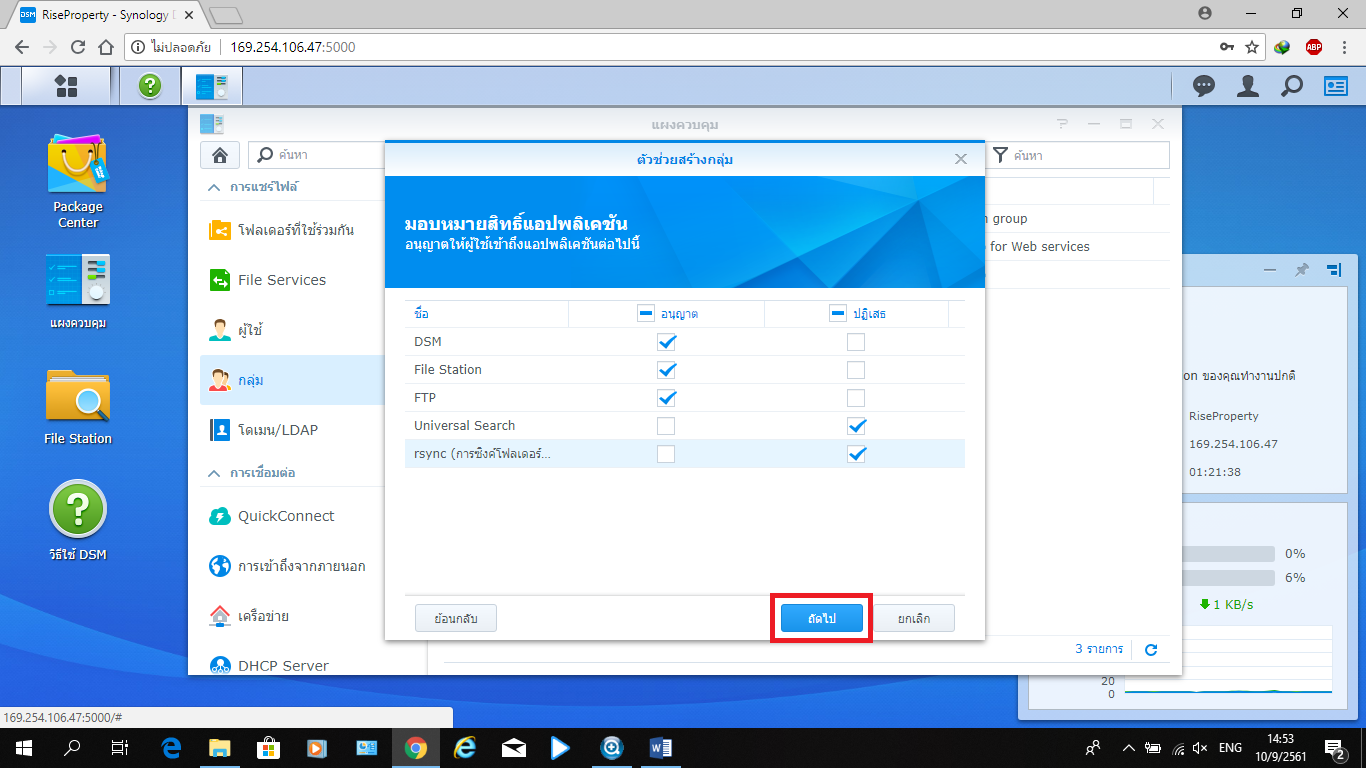Open DSM Help from top taskbar
Image resolution: width=1366 pixels, height=768 pixels.
point(150,87)
